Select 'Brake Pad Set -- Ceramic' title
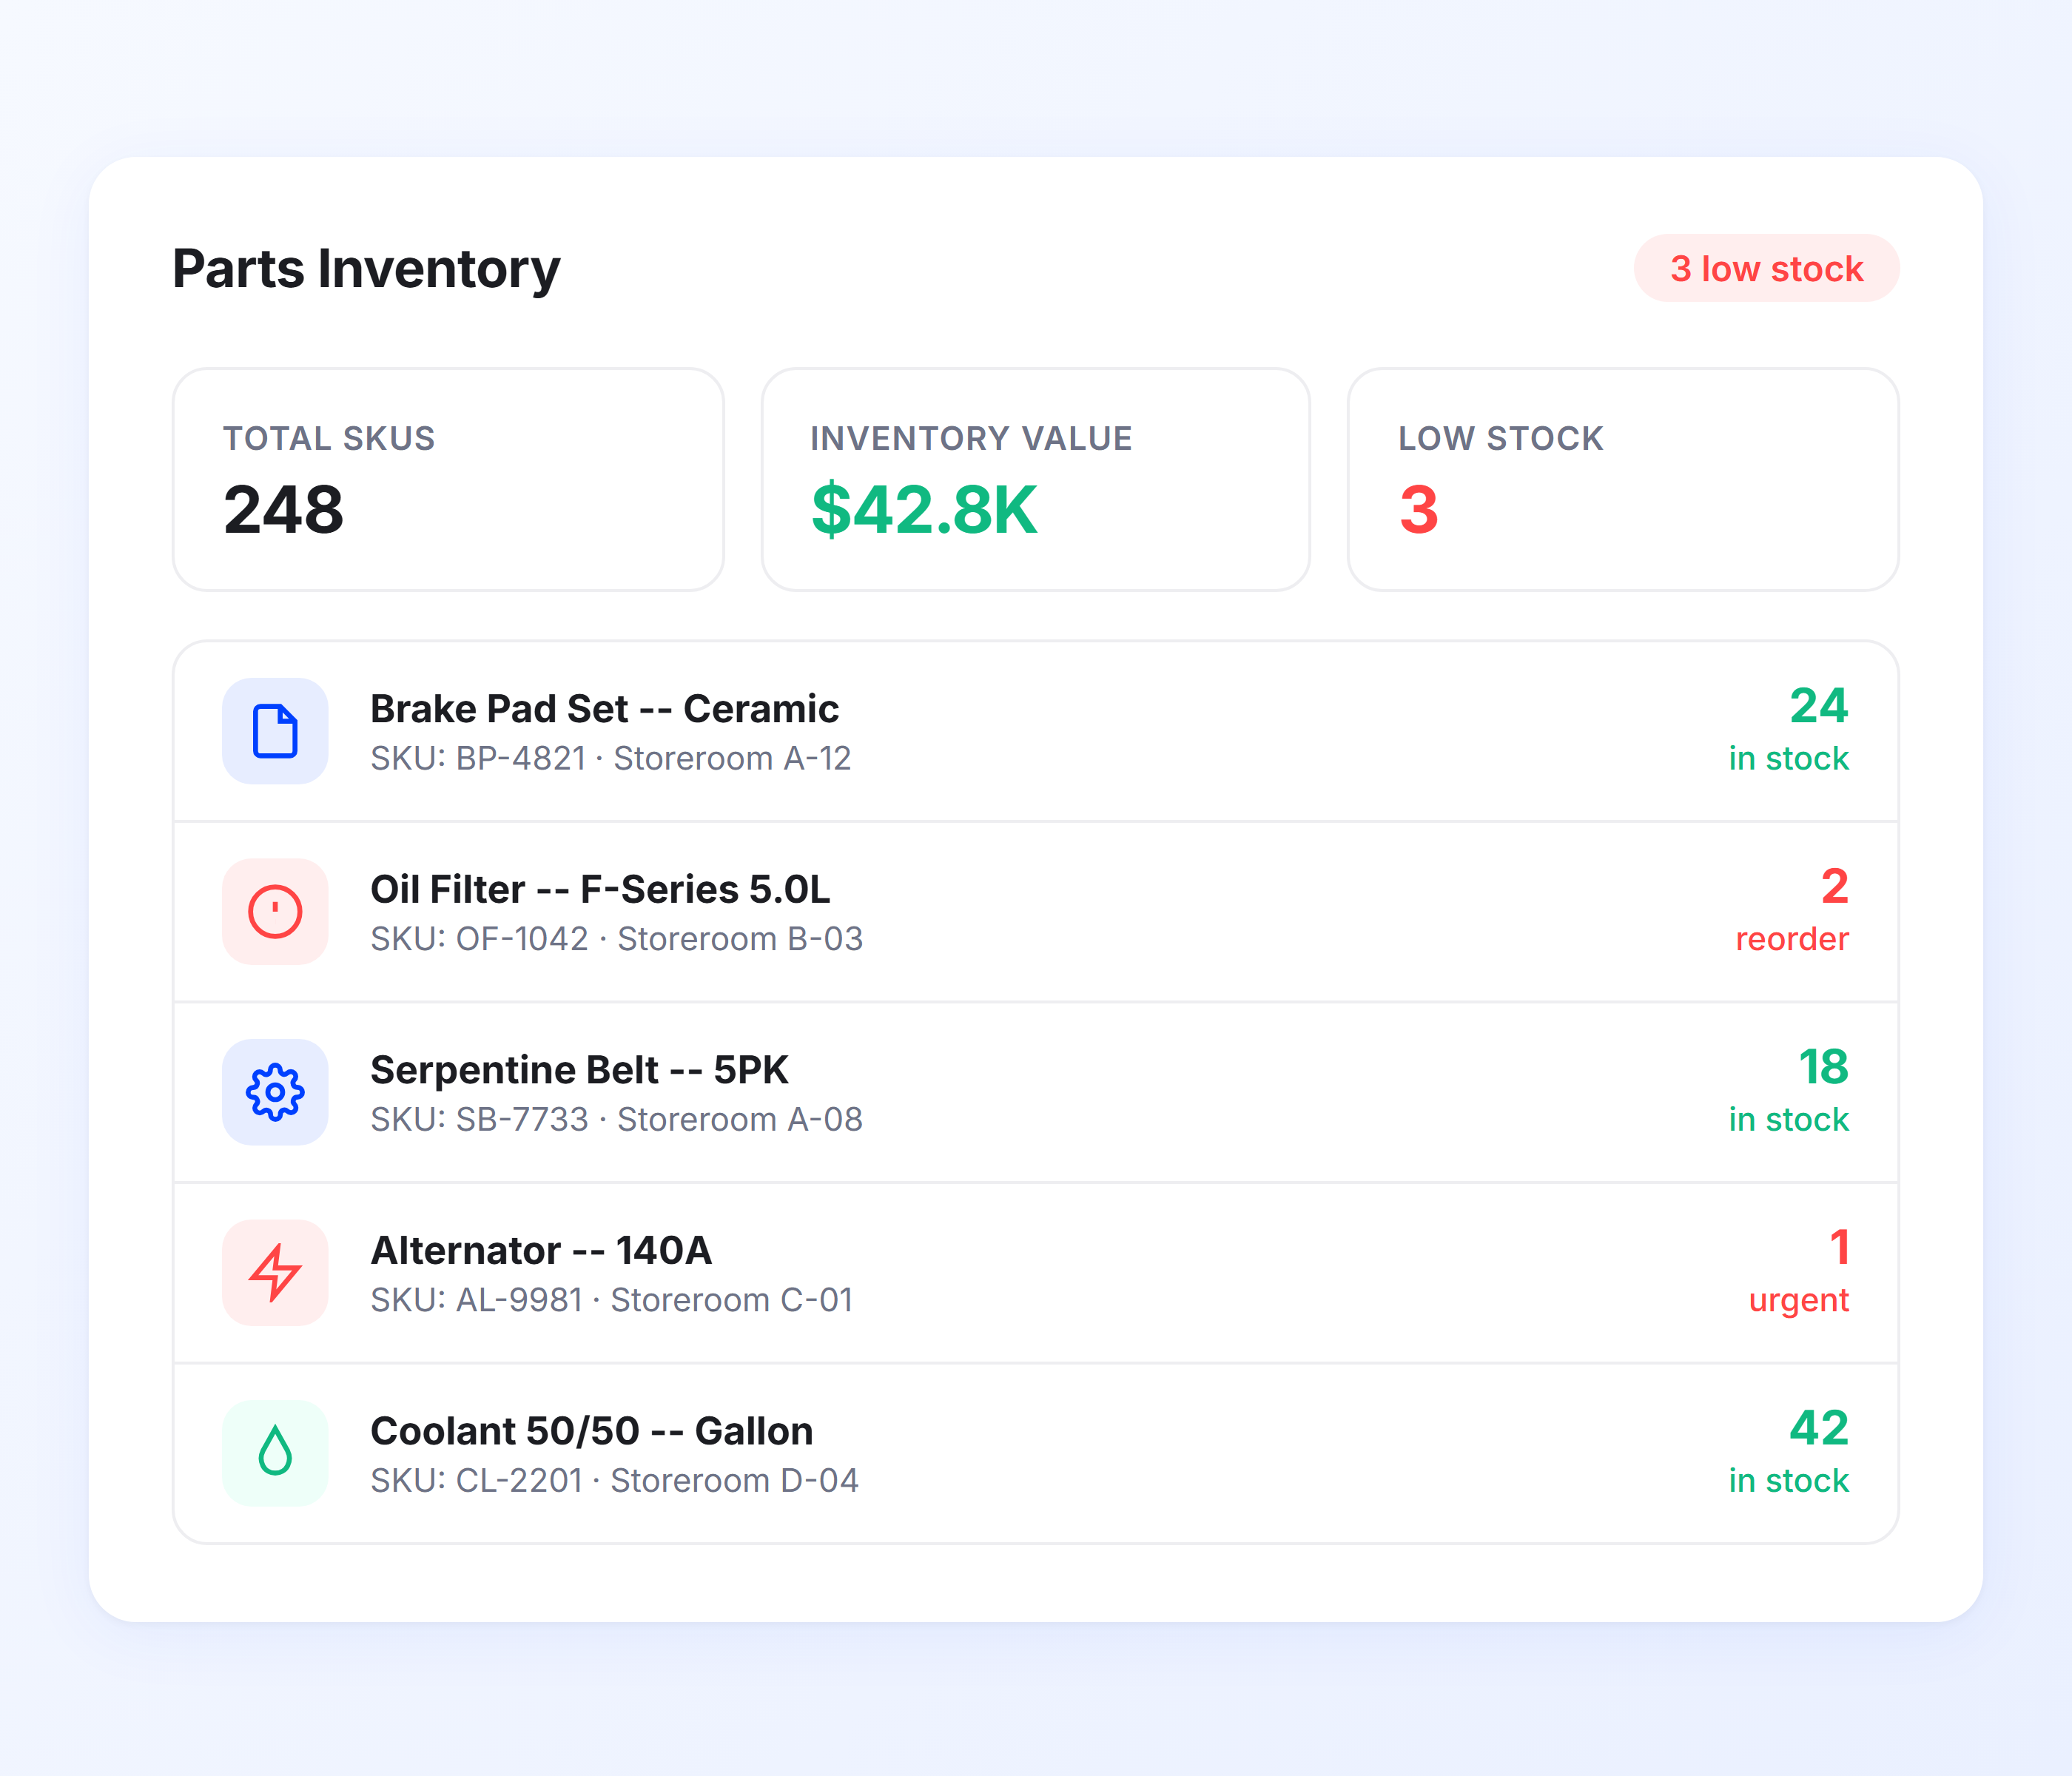Screen dimensions: 2072x1776 [604, 708]
